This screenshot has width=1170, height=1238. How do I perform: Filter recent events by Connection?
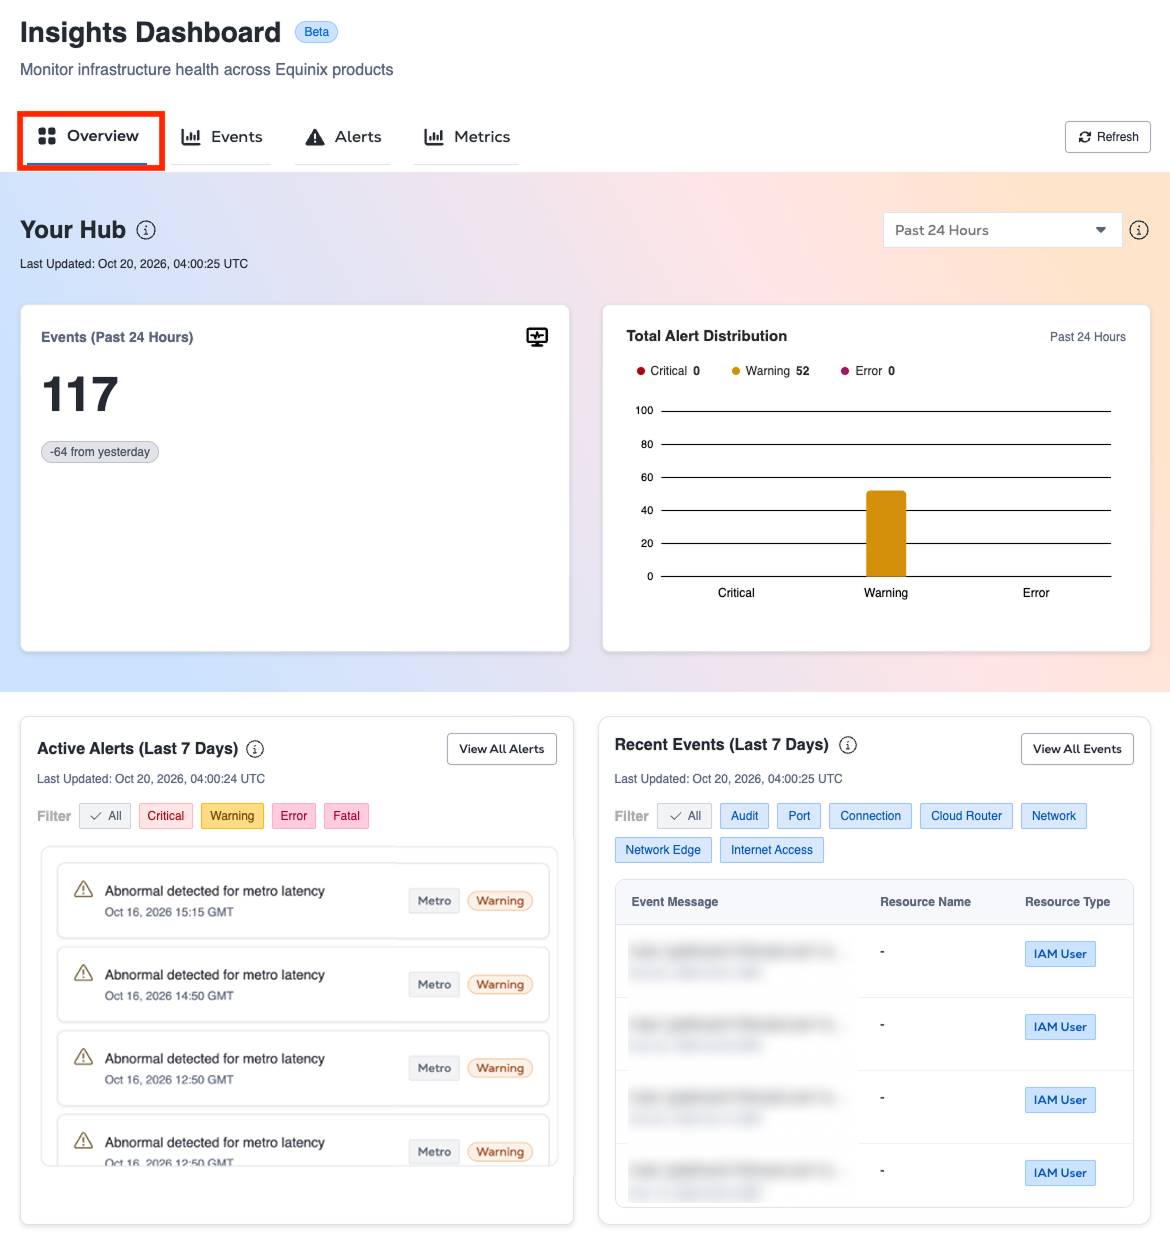pyautogui.click(x=871, y=816)
